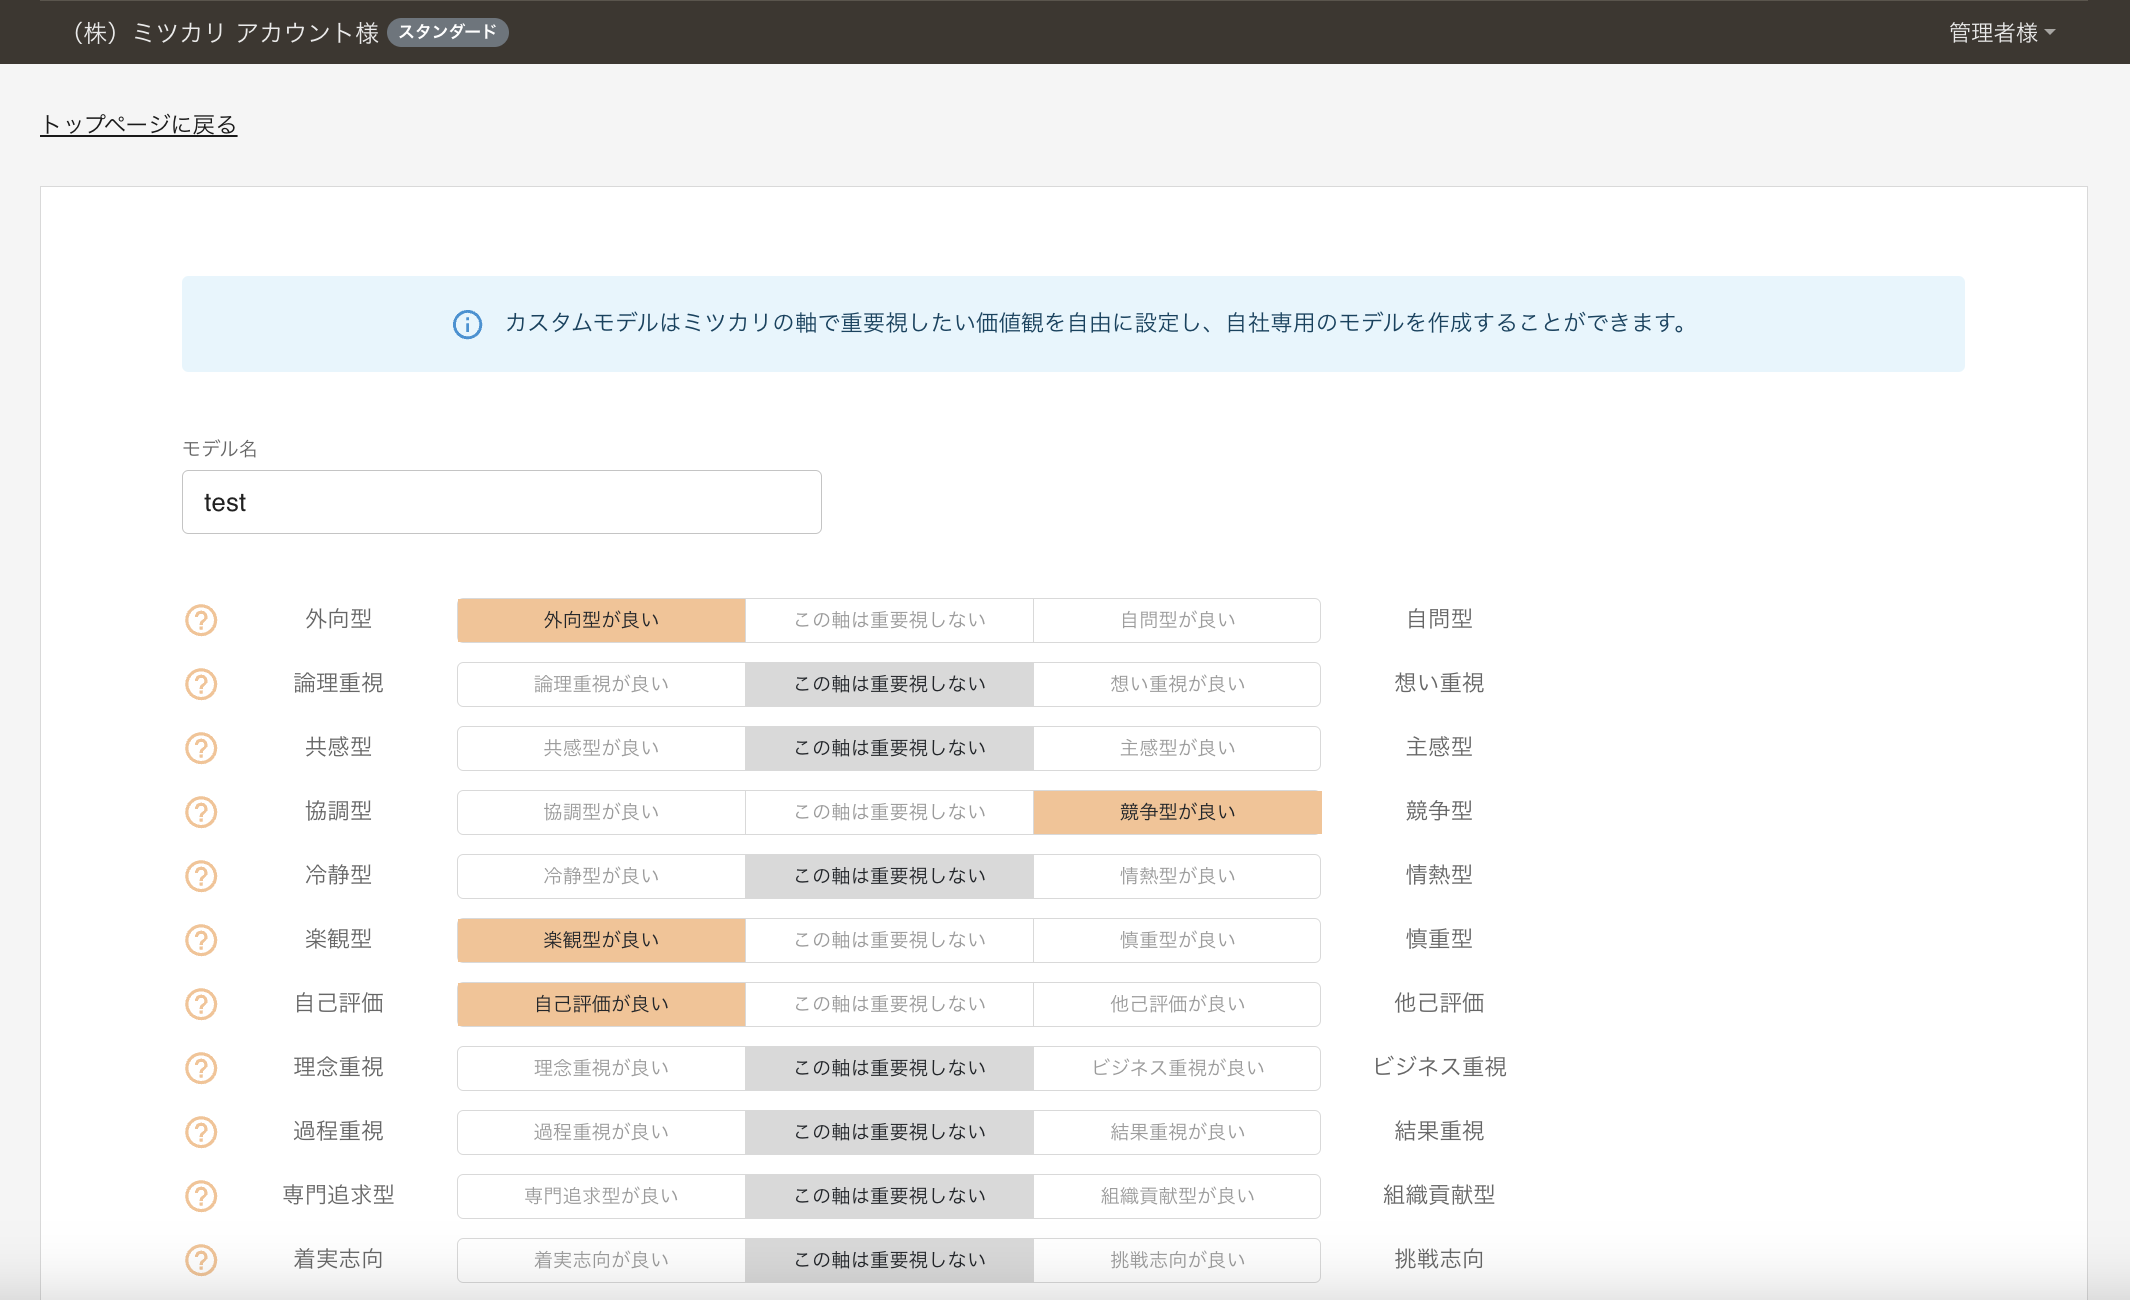Click help icon beside 外向型 row

tap(201, 620)
